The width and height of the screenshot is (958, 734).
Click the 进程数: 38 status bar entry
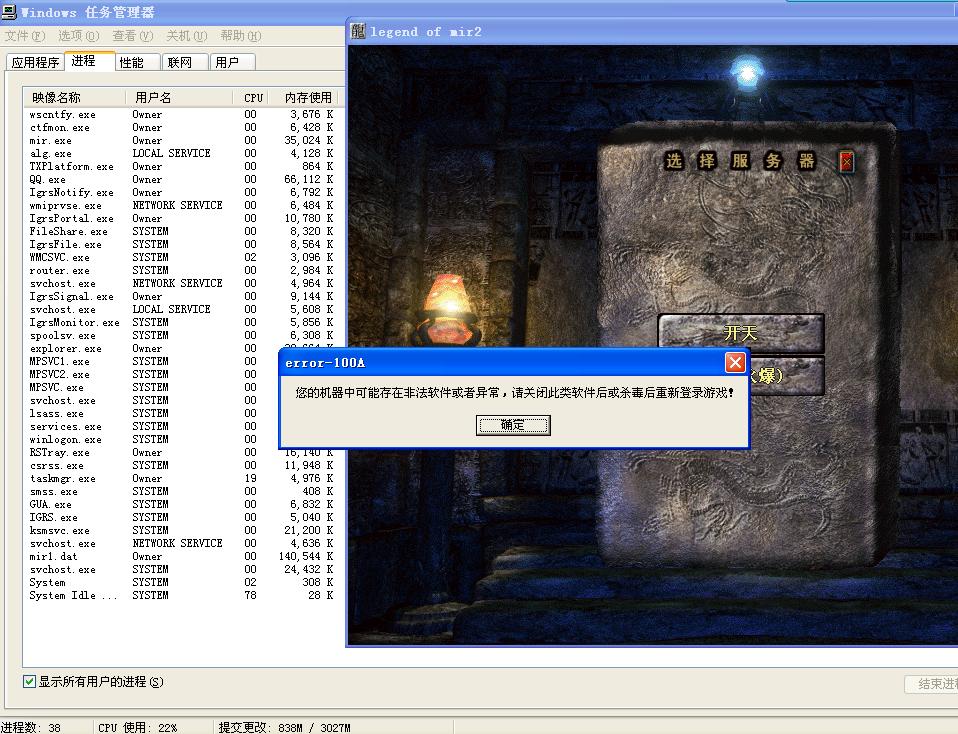click(31, 727)
